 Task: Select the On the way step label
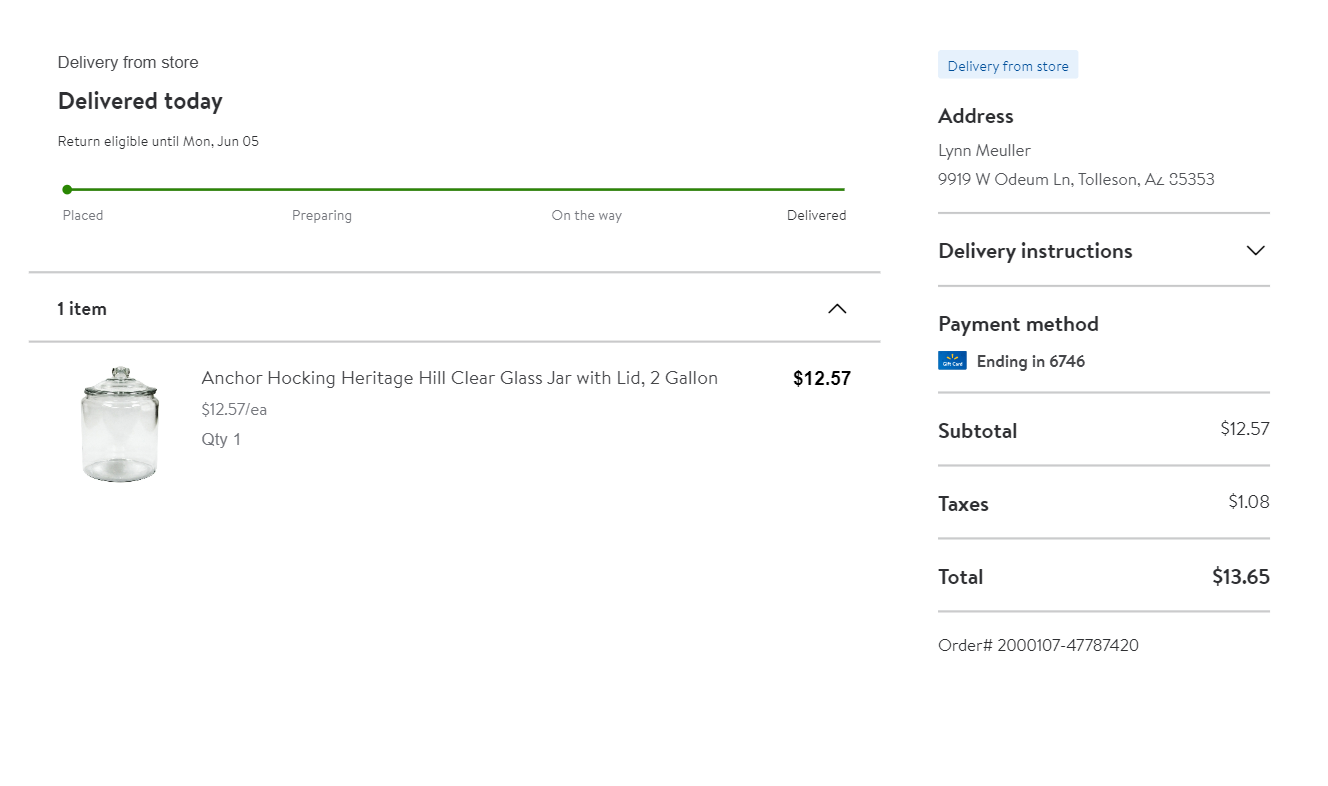(586, 216)
